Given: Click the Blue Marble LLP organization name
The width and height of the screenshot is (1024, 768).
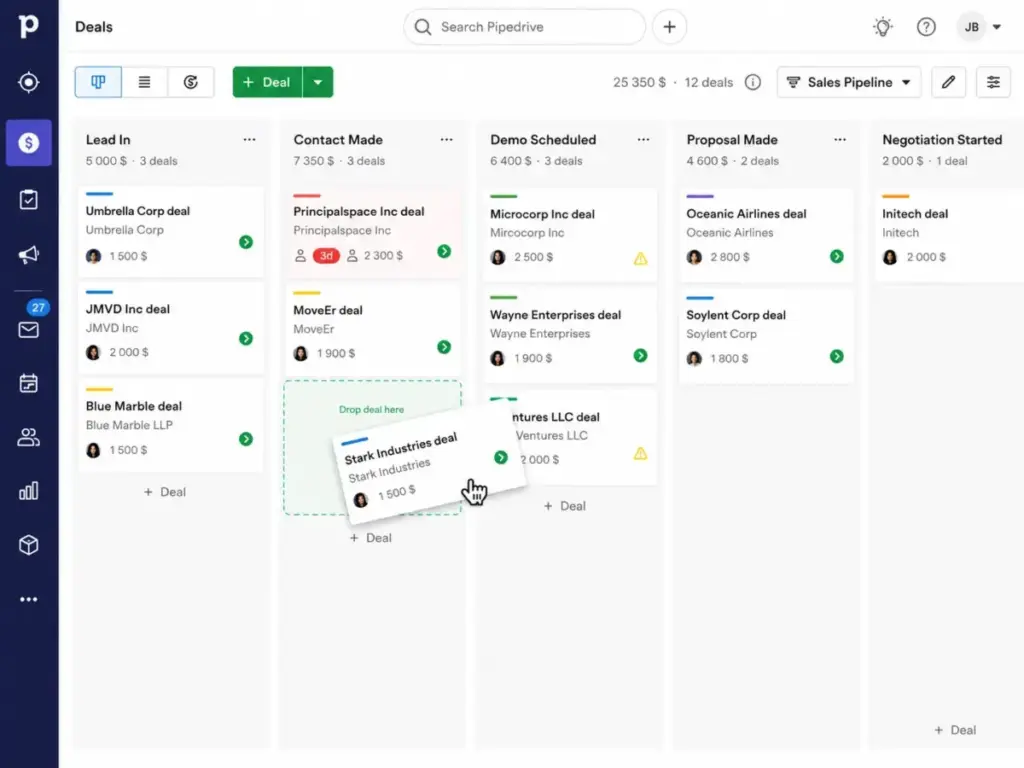Looking at the screenshot, I should point(129,425).
